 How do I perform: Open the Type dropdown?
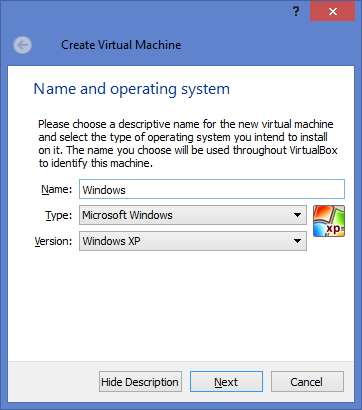pos(193,215)
